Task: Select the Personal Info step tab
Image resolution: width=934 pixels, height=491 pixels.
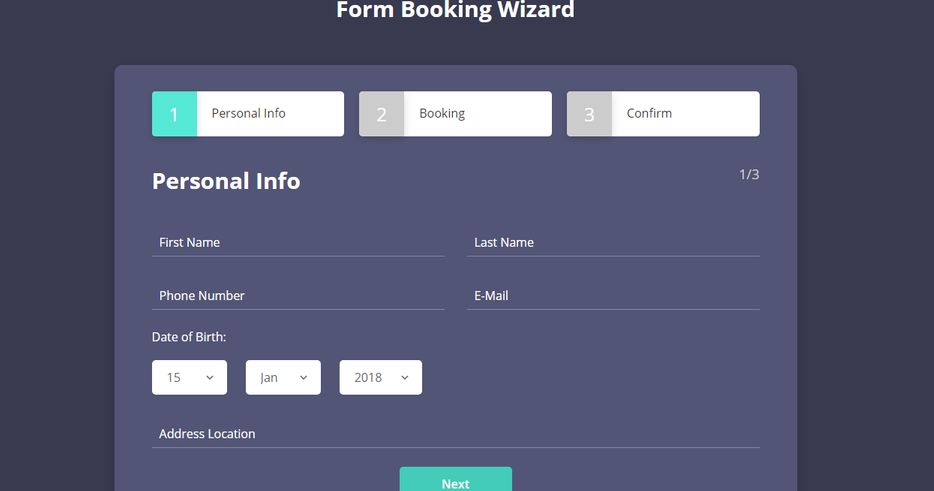Action: click(248, 114)
